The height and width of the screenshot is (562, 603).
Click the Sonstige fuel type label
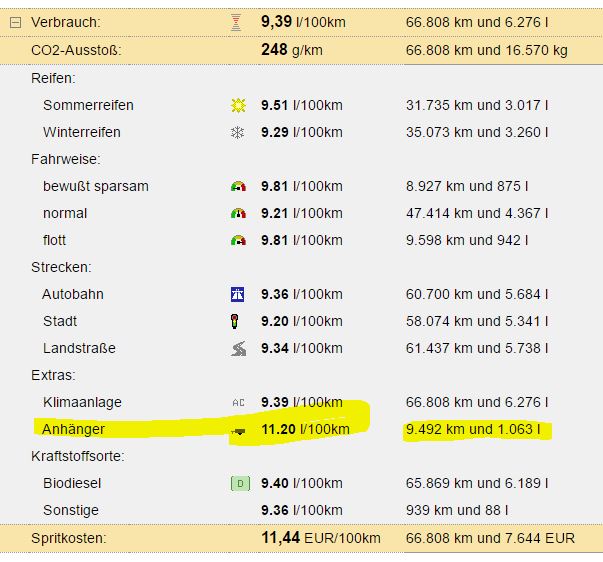[x=71, y=510]
